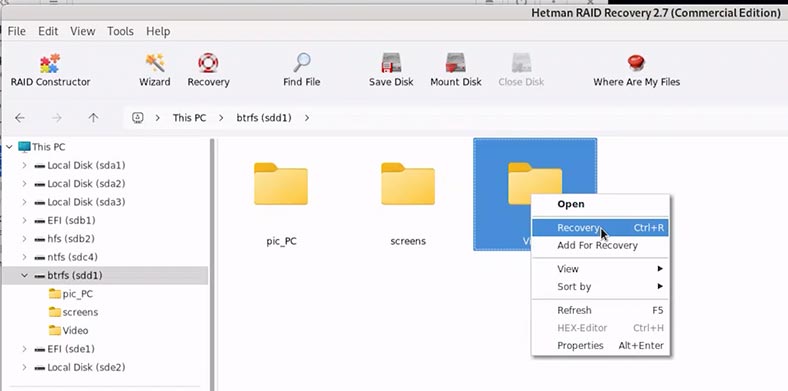Open View submenu in context menu
Screen dimensions: 788x391
tap(601, 269)
